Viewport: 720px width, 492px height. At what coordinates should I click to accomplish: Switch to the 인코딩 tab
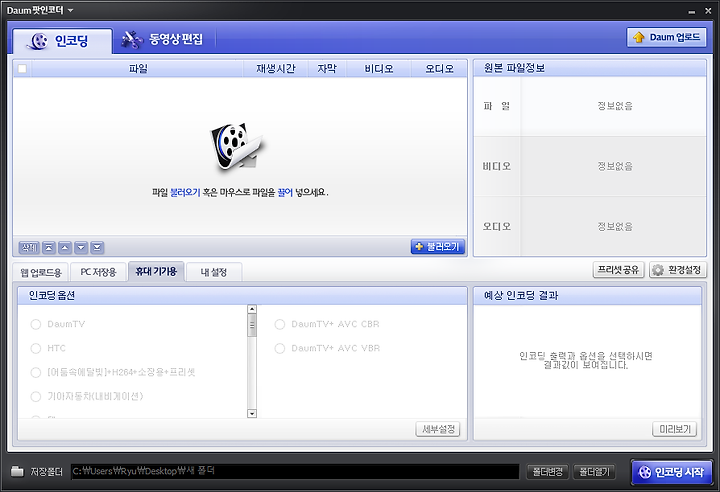[x=62, y=41]
